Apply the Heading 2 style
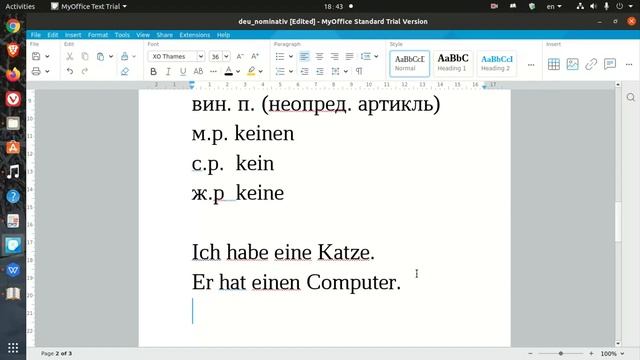The width and height of the screenshot is (640, 360). tap(496, 63)
